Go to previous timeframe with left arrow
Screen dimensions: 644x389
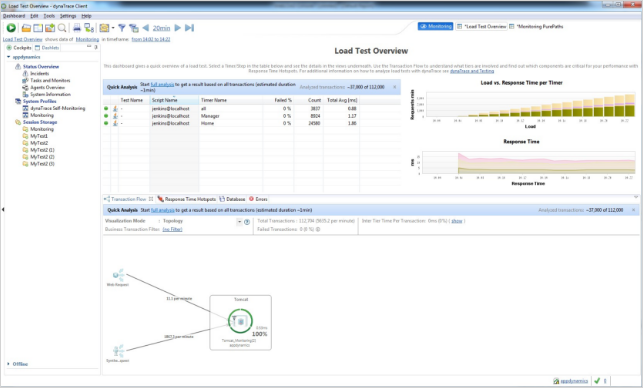(x=145, y=28)
